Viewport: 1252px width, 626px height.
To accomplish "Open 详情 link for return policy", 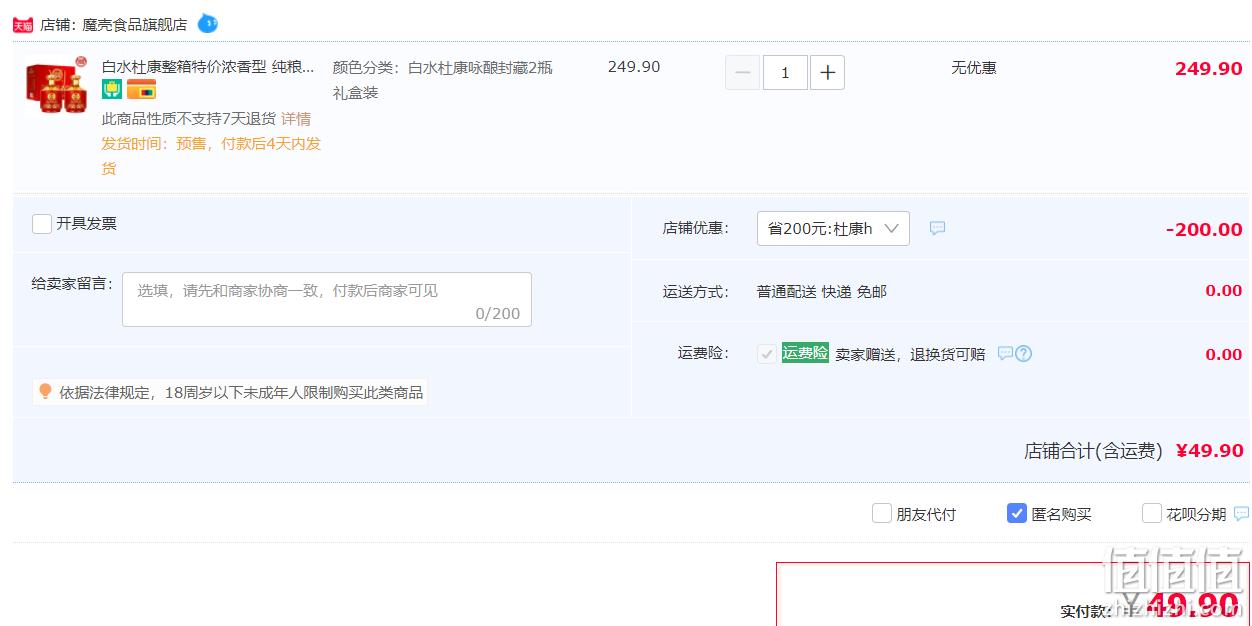I will pyautogui.click(x=296, y=118).
